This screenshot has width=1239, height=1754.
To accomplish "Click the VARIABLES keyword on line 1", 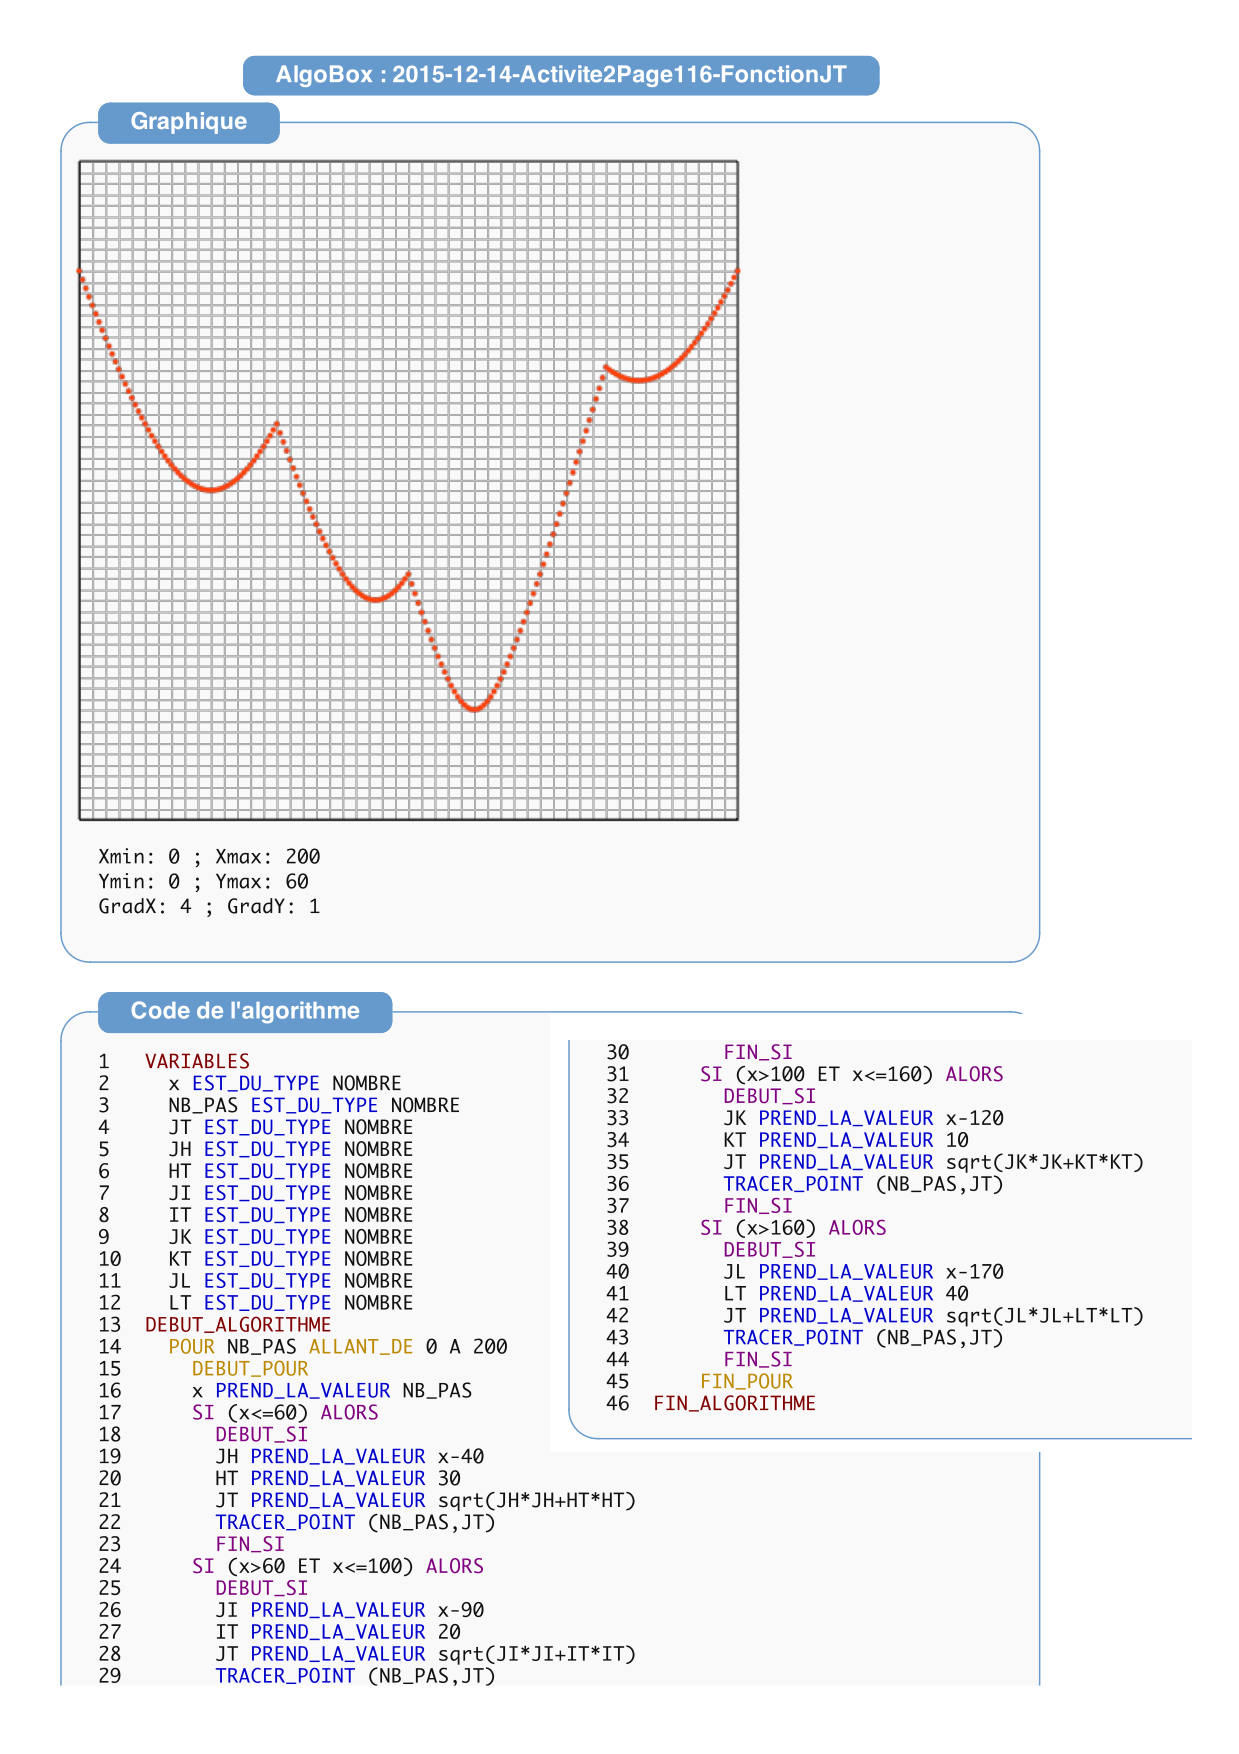I will point(197,1061).
